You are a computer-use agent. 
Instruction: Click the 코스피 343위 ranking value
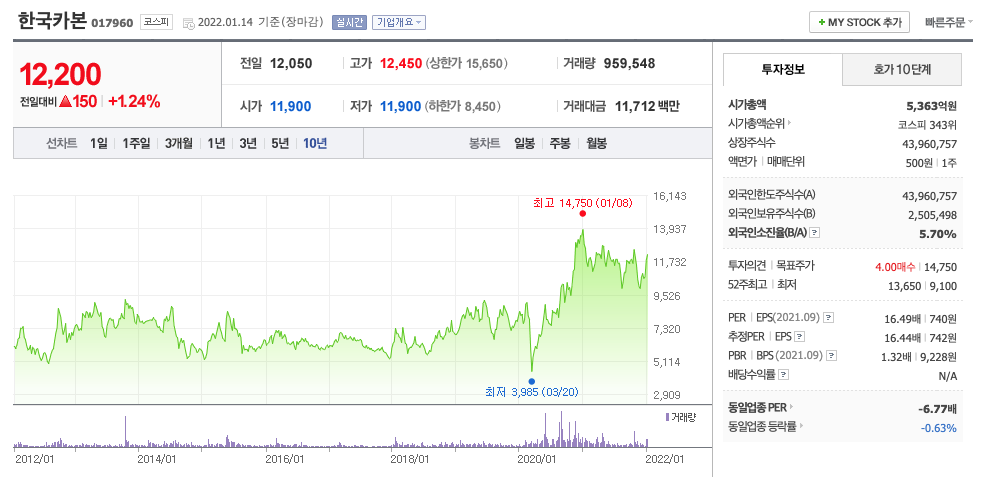point(928,124)
